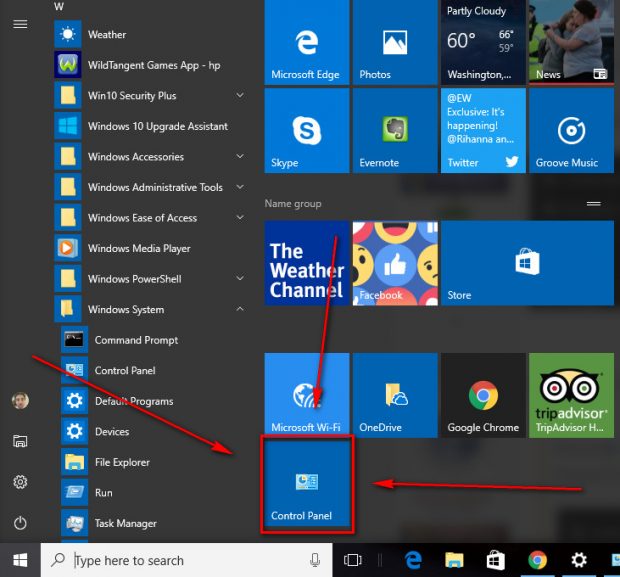Launch Command Prompt icon

coord(74,340)
